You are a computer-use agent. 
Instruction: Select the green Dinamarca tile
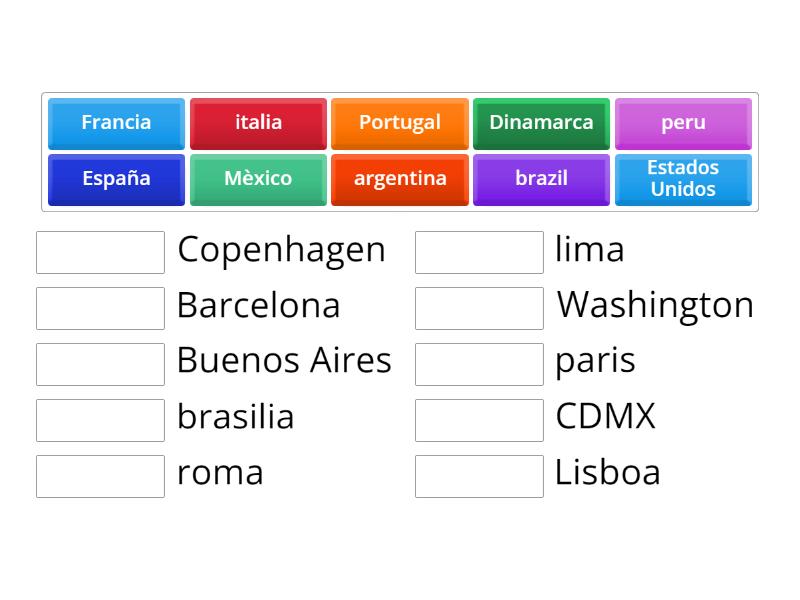(541, 123)
